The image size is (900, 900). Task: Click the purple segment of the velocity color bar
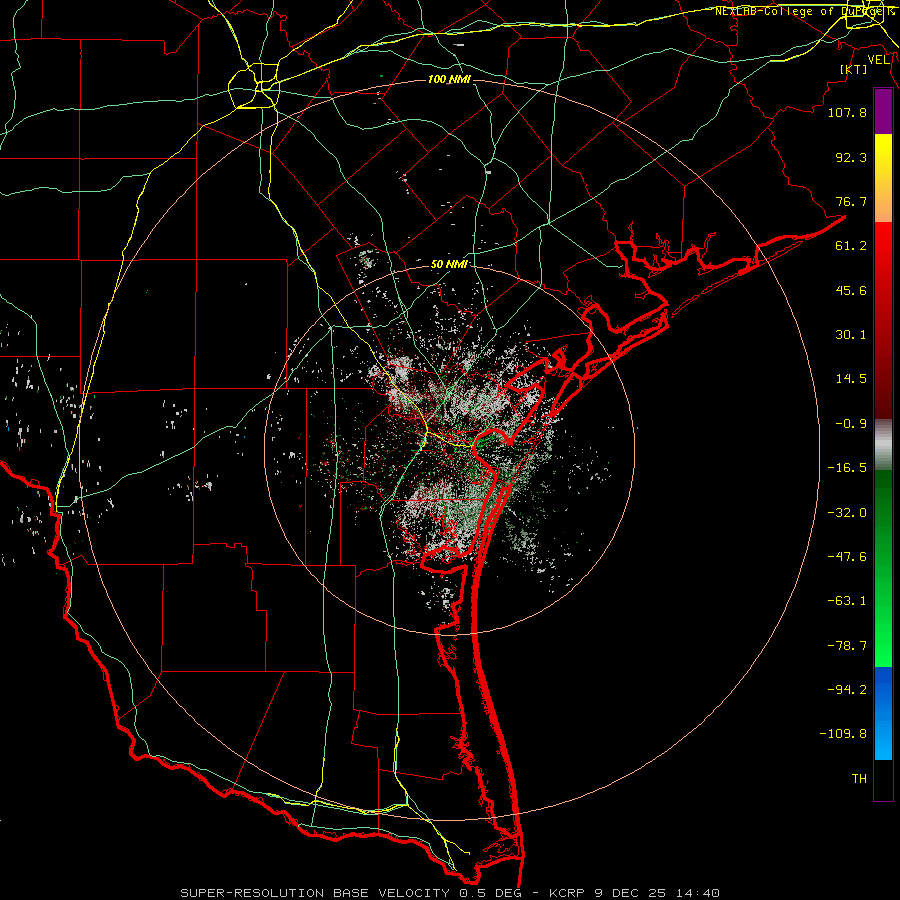point(883,112)
